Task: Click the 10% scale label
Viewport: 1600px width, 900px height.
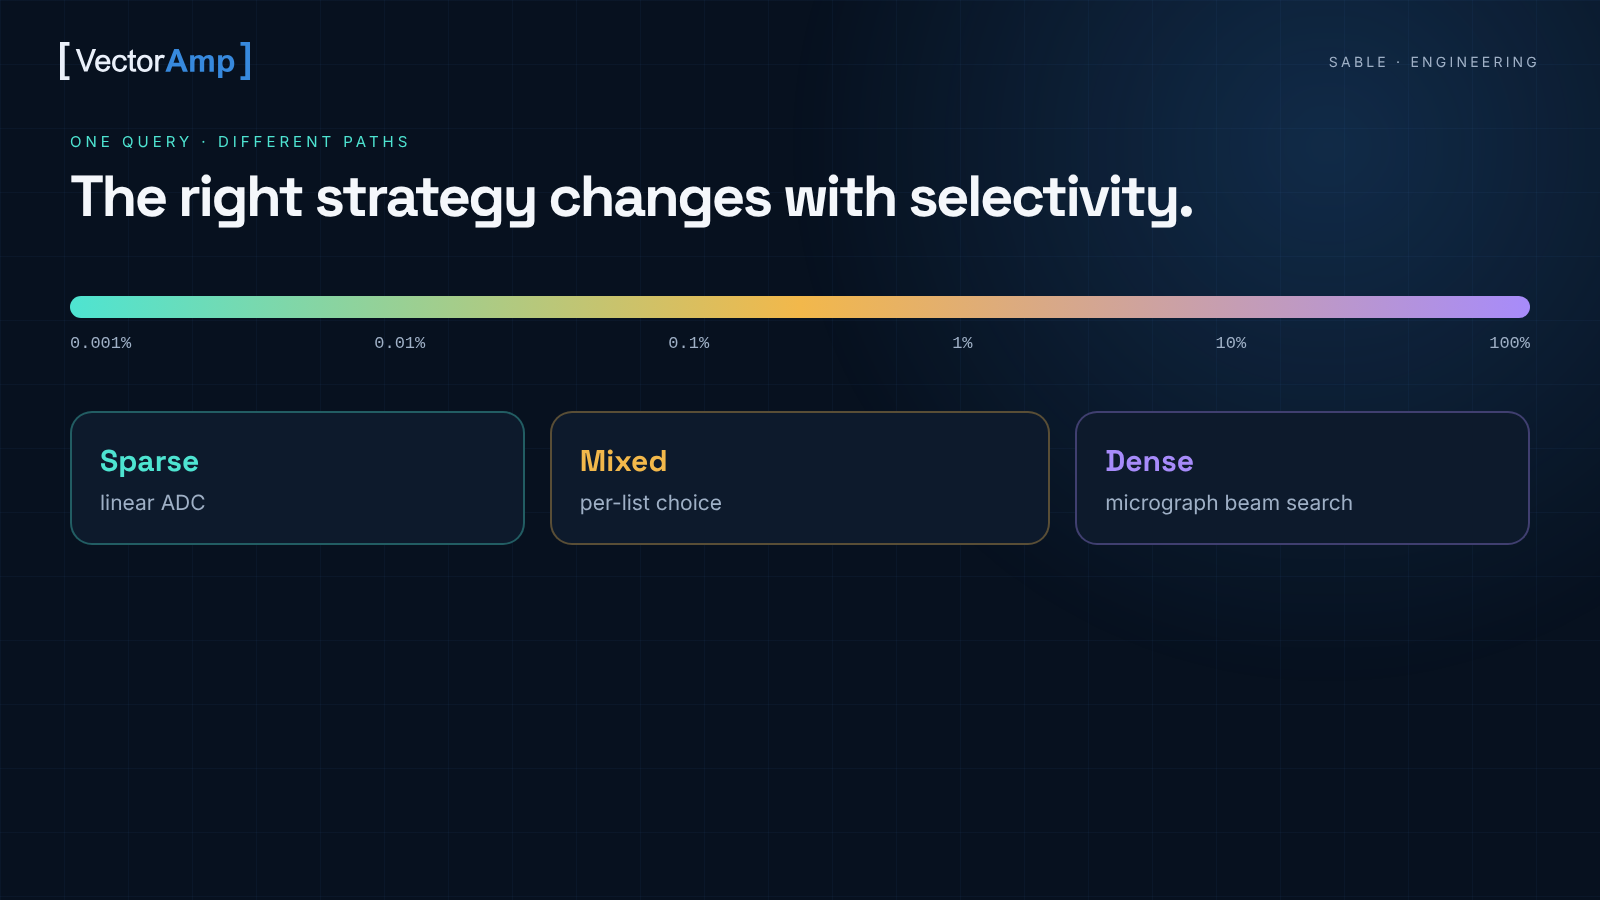Action: pyautogui.click(x=1231, y=343)
